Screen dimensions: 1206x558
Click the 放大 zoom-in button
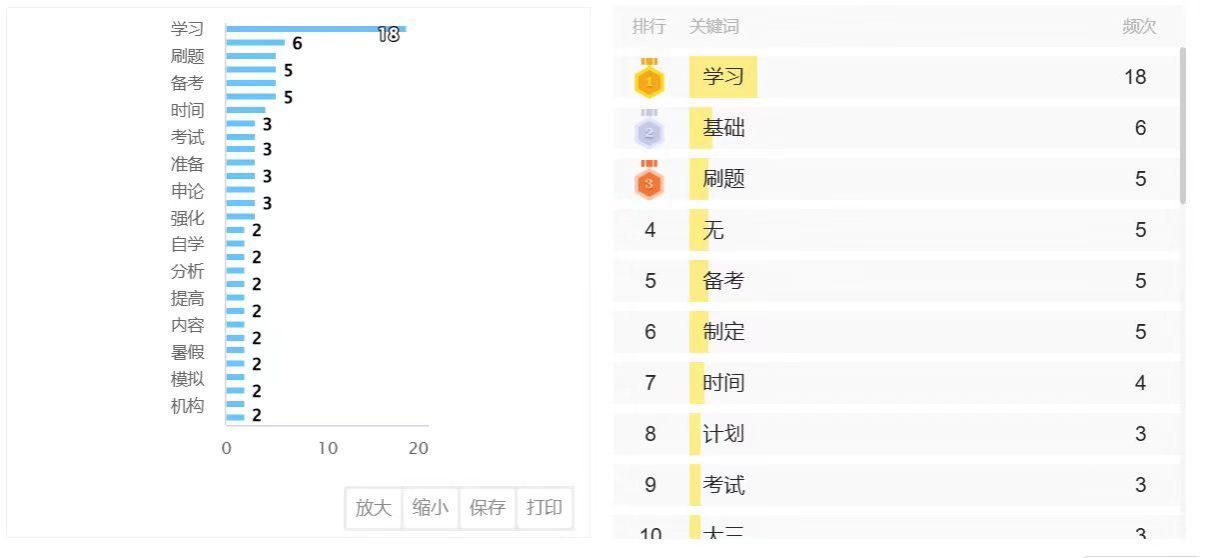[x=373, y=508]
